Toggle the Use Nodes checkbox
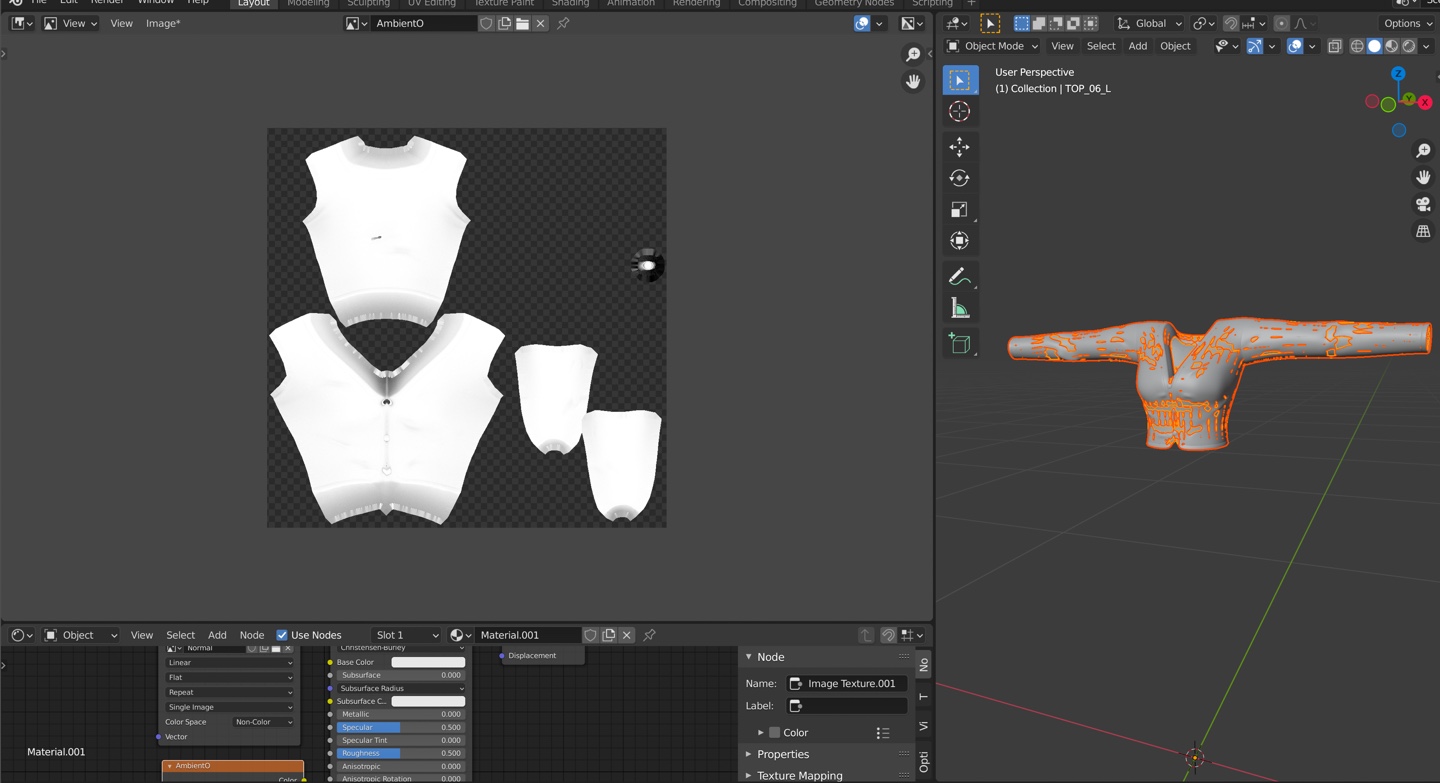The width and height of the screenshot is (1440, 783). [x=282, y=635]
